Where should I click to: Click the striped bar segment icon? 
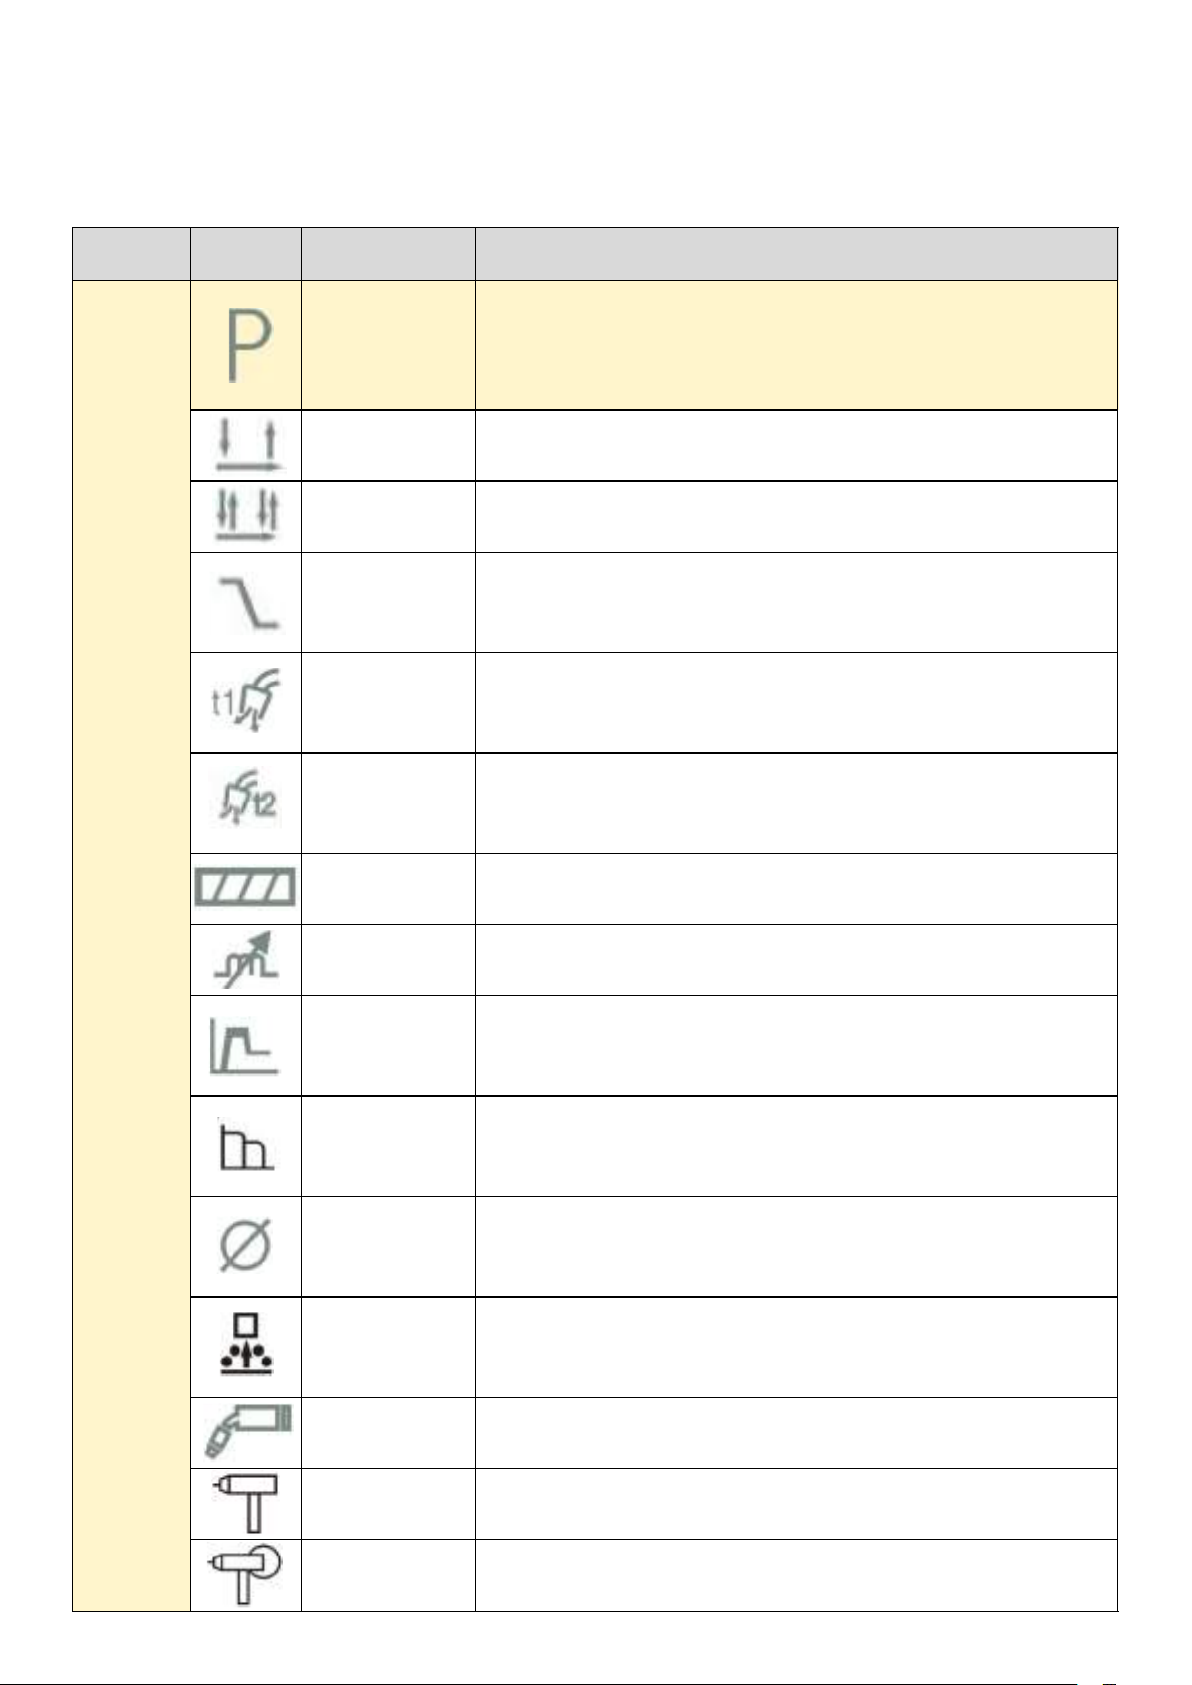pyautogui.click(x=246, y=888)
